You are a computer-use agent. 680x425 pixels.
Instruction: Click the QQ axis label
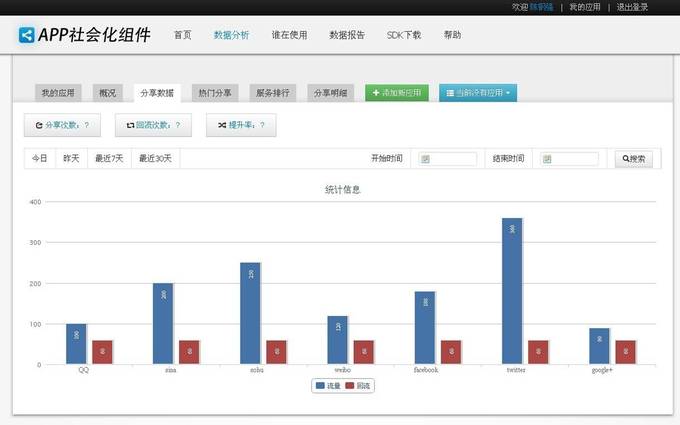84,370
